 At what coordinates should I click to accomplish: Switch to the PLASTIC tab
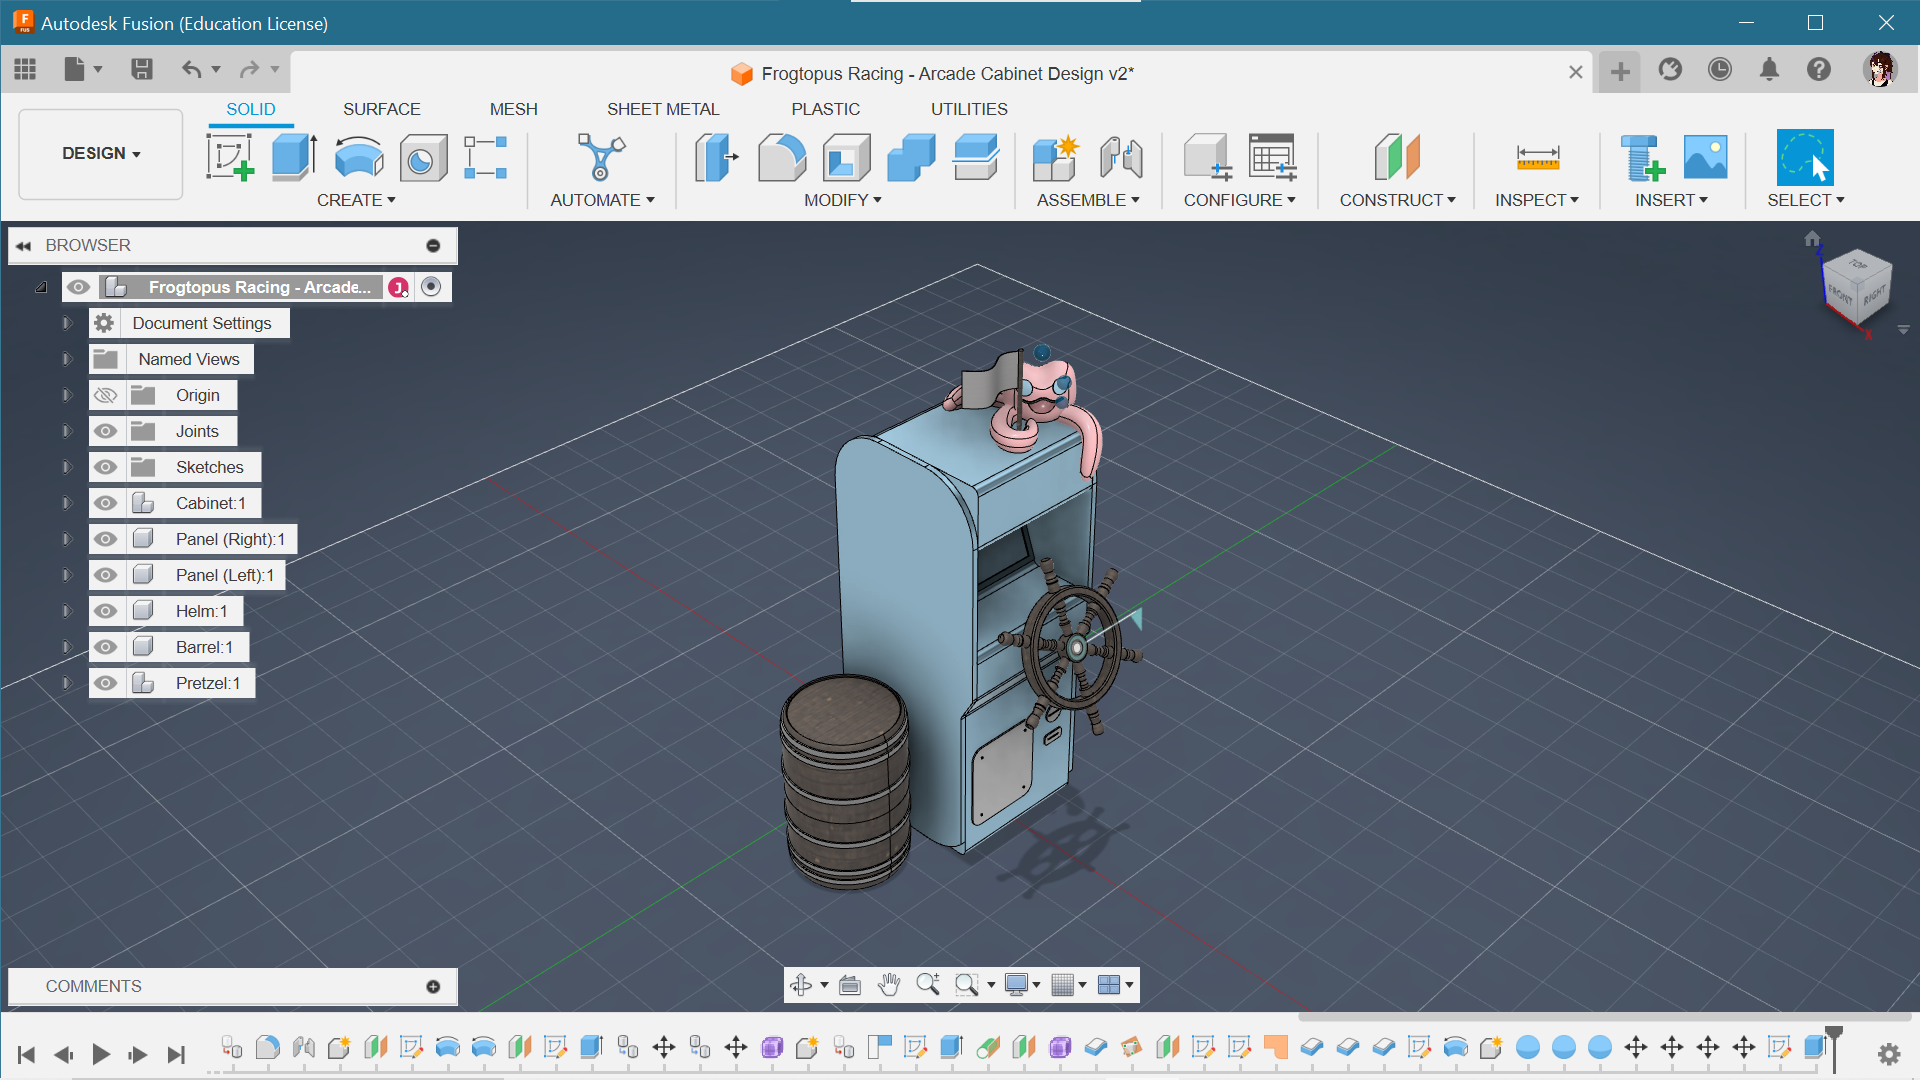tap(825, 109)
